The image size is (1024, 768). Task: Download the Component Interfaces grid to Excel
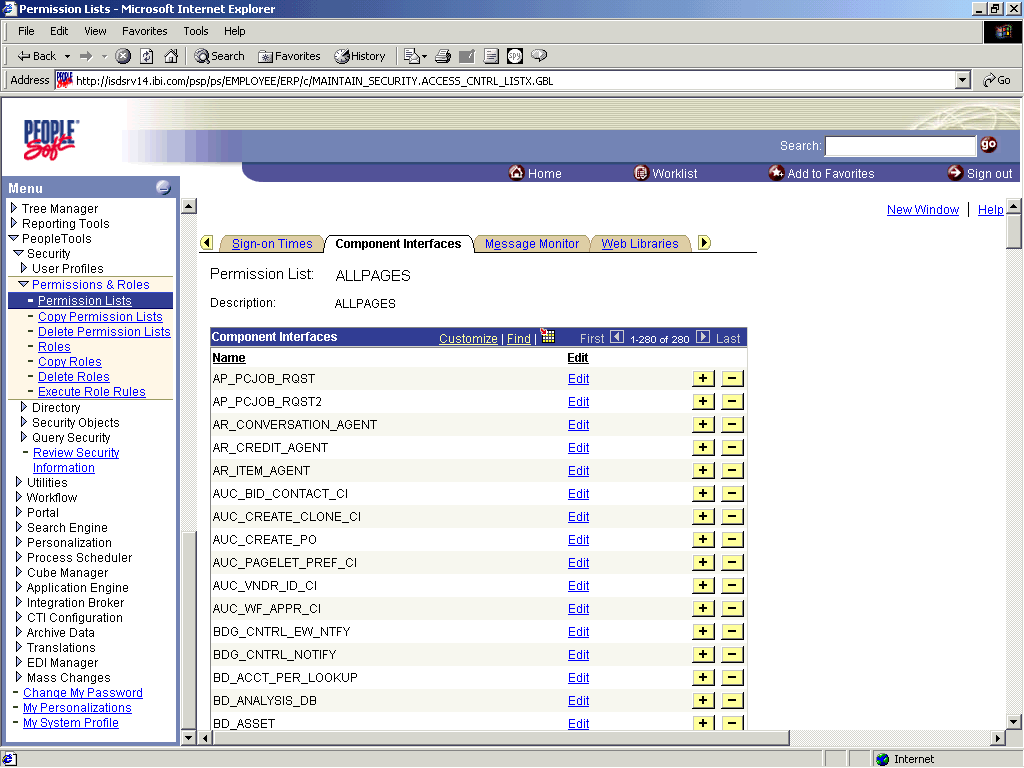click(x=546, y=337)
